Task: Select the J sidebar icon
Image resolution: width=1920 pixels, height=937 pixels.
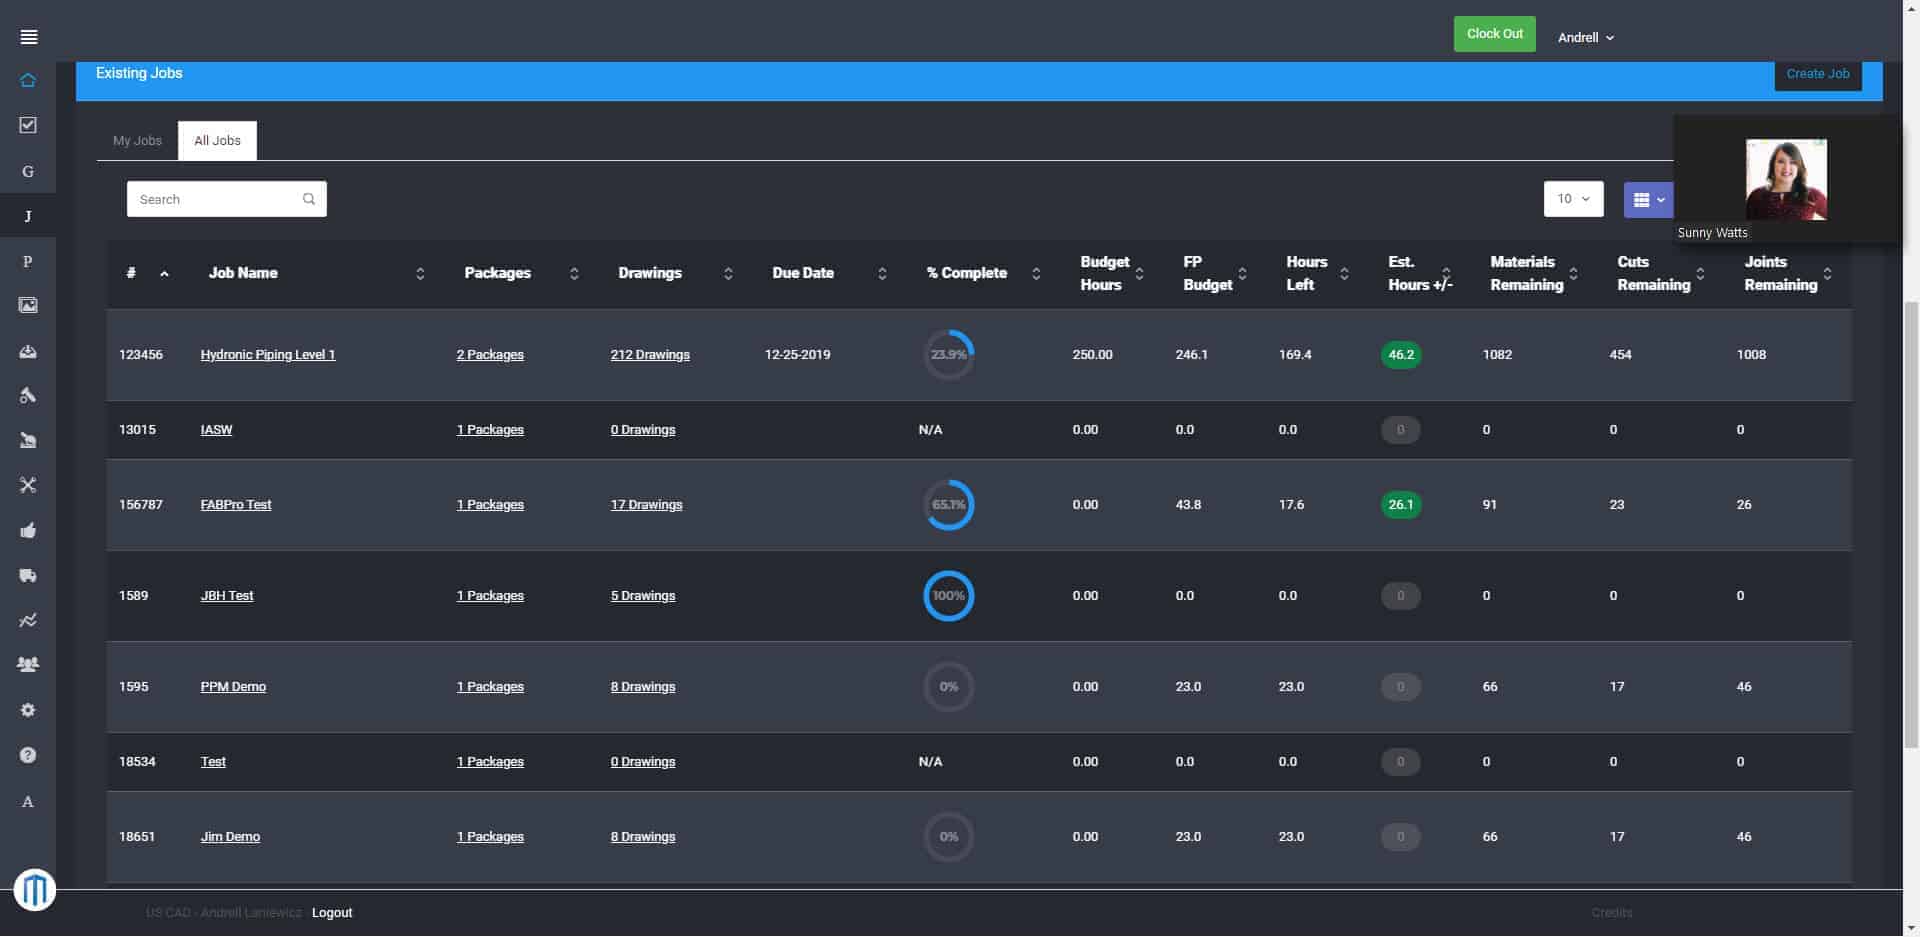Action: [x=28, y=216]
